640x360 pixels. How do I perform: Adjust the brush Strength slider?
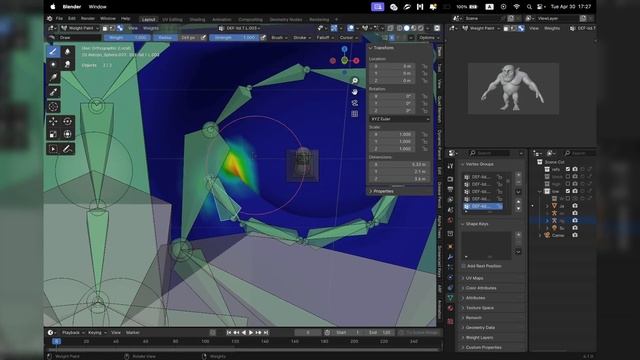[x=234, y=38]
